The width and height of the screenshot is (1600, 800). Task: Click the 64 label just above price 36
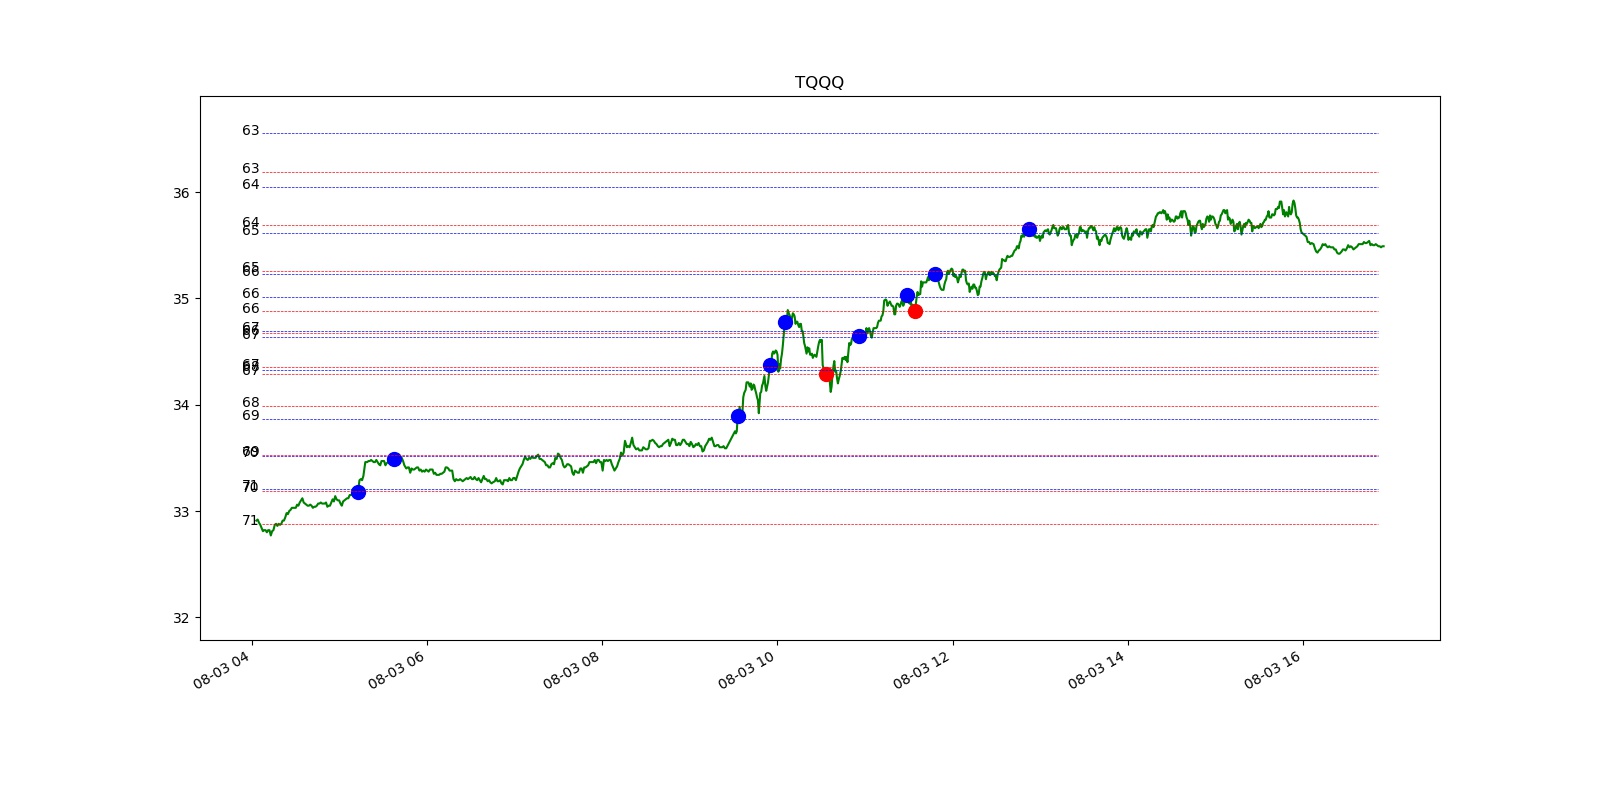(x=250, y=185)
